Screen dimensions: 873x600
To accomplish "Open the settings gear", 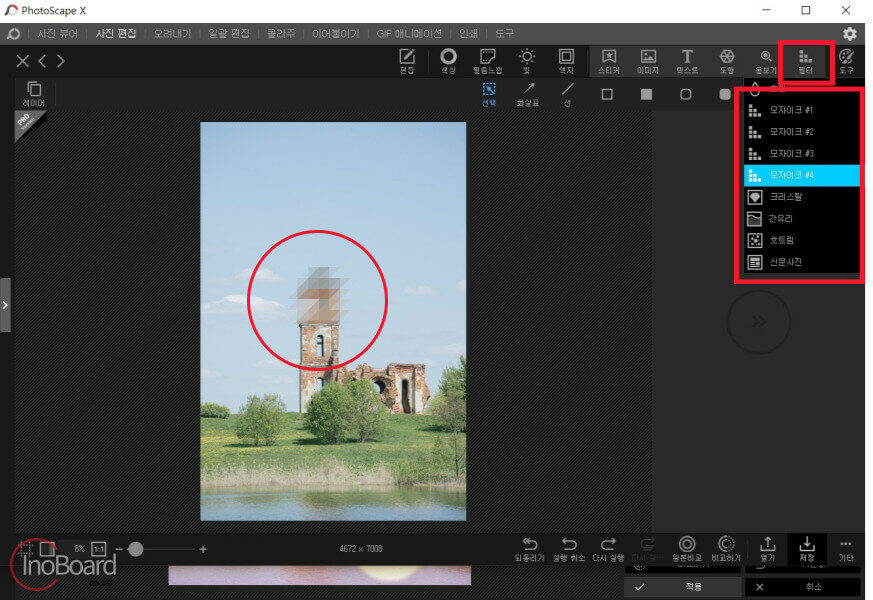I will pyautogui.click(x=850, y=34).
